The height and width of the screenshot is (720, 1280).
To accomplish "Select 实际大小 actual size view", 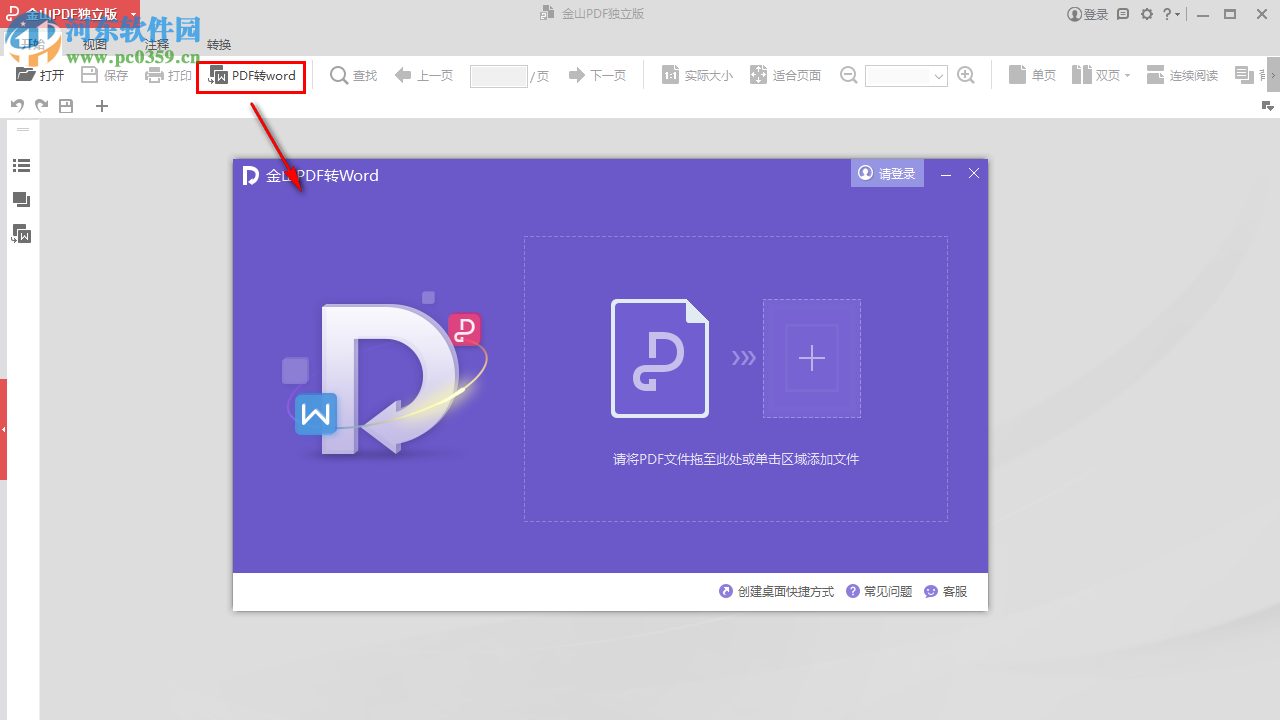I will [x=696, y=75].
